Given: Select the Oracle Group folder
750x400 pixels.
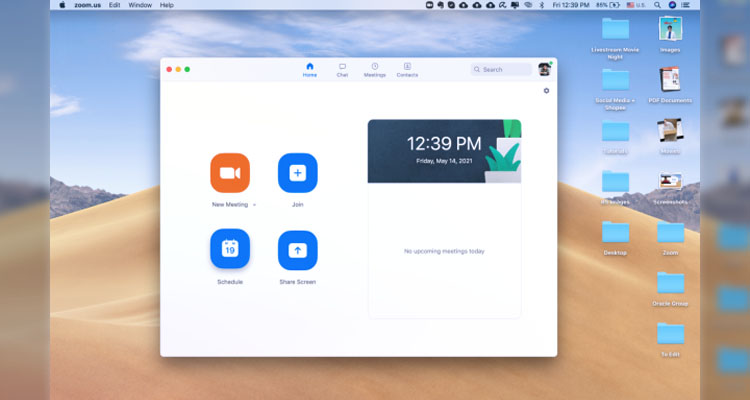Looking at the screenshot, I should (x=670, y=282).
